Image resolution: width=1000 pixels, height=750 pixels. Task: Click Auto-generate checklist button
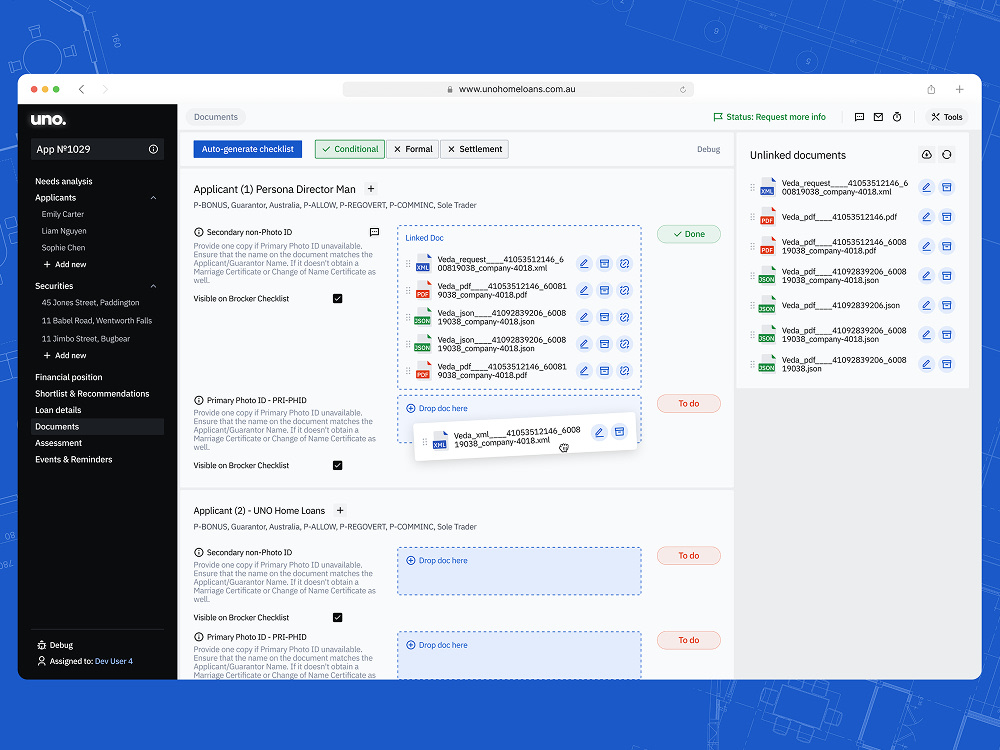247,149
